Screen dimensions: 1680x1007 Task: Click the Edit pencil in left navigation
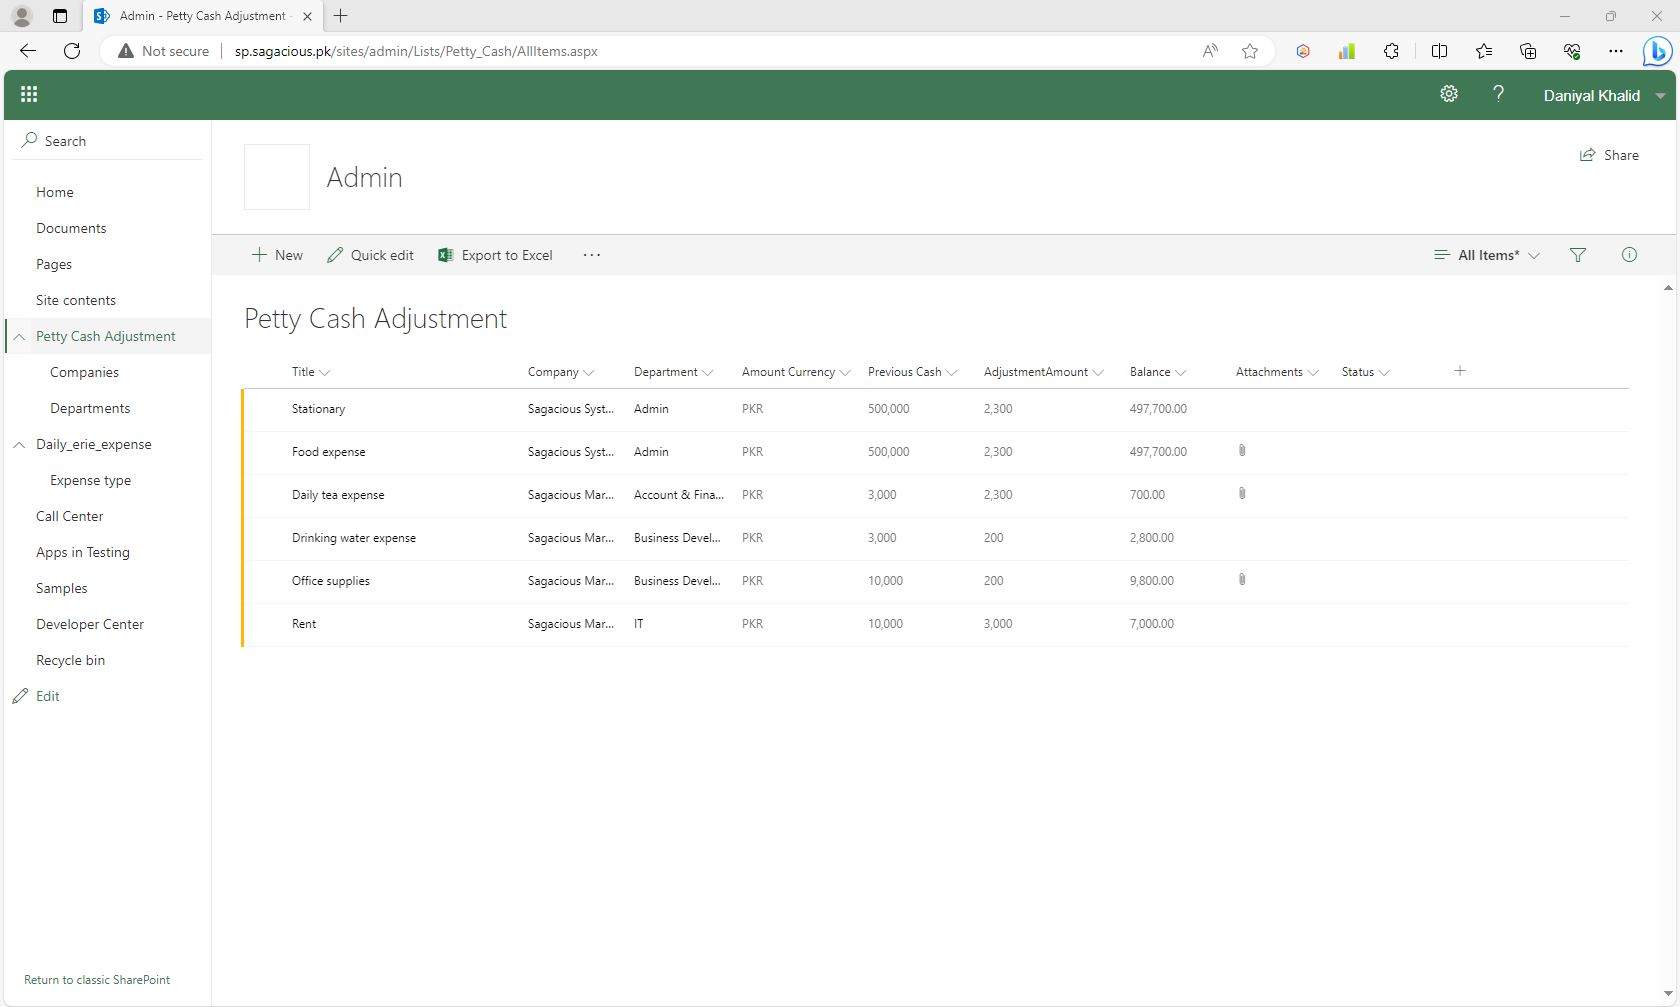[x=20, y=696]
